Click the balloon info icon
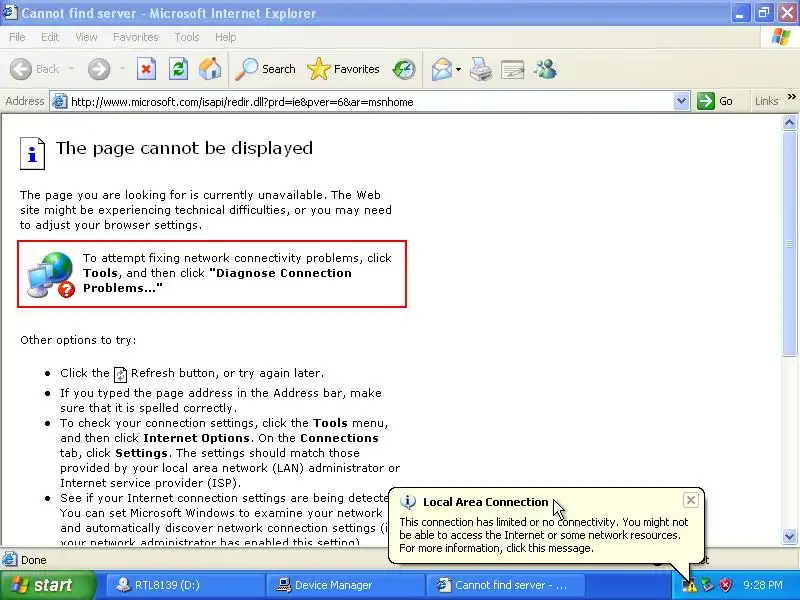The image size is (800, 600). tap(408, 502)
